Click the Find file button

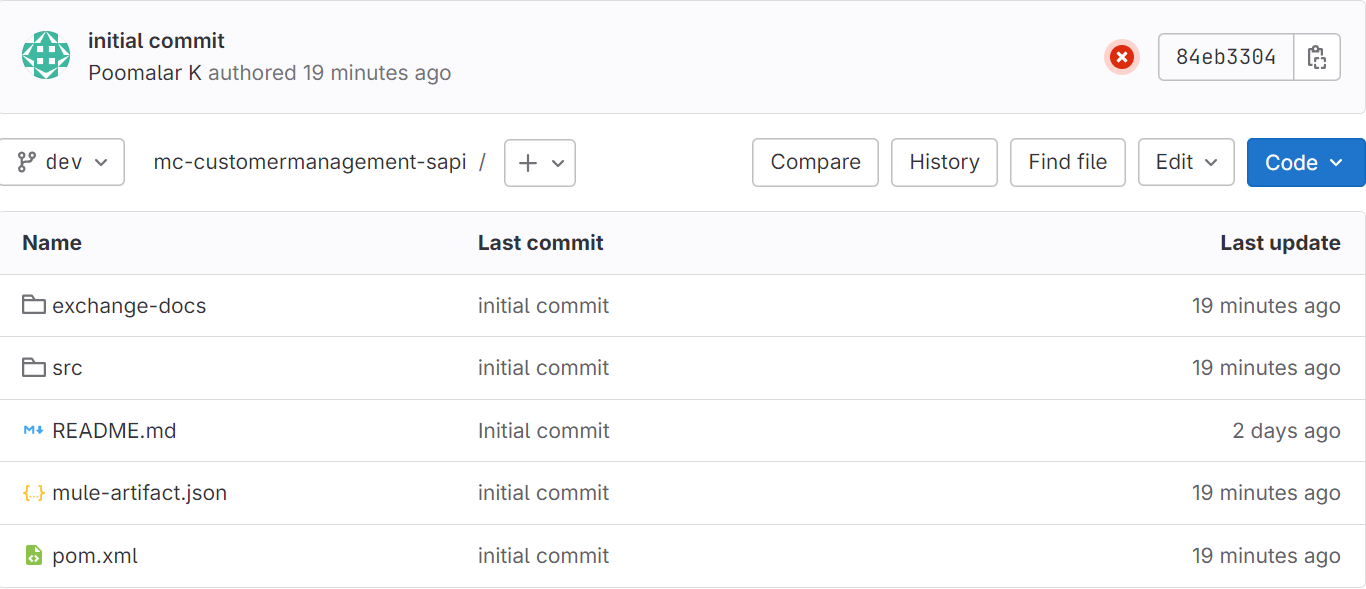[x=1067, y=162]
